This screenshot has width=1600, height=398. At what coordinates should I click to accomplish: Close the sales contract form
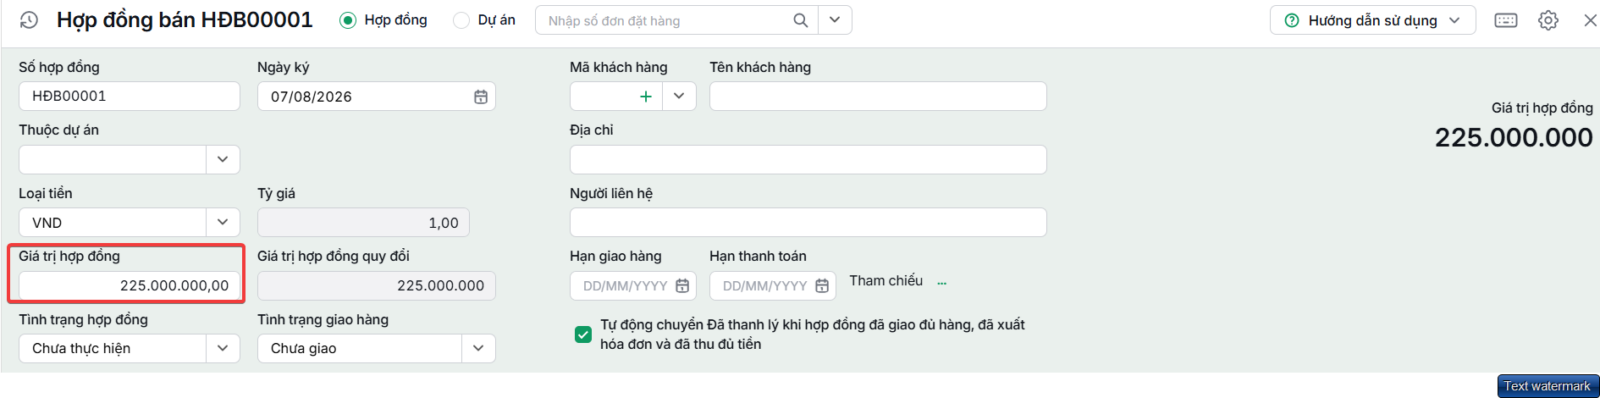1590,20
